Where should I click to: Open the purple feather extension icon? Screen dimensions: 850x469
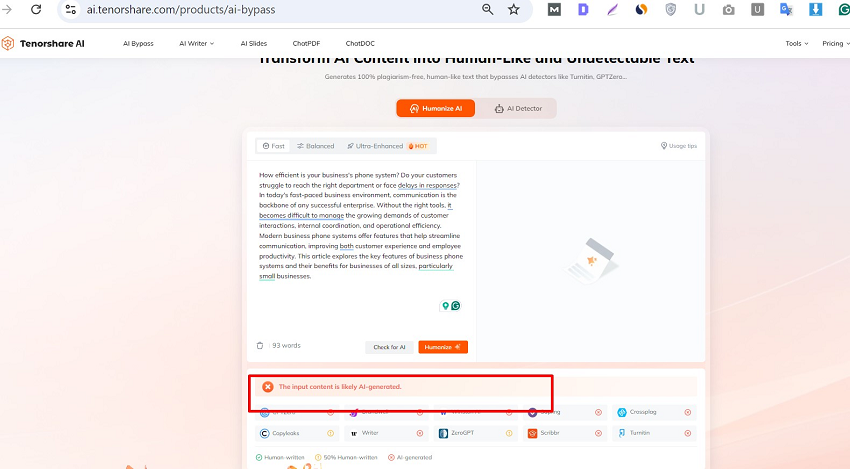coord(613,9)
